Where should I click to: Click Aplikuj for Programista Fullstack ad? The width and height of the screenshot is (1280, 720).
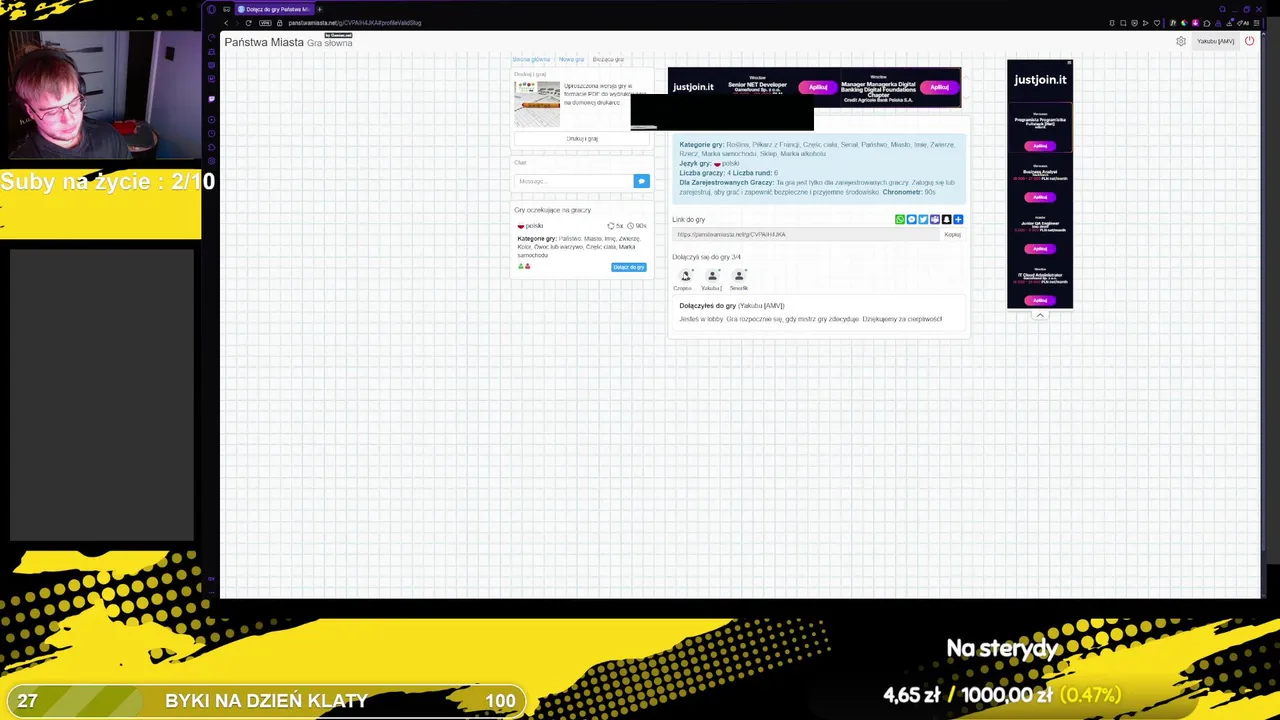(1040, 146)
